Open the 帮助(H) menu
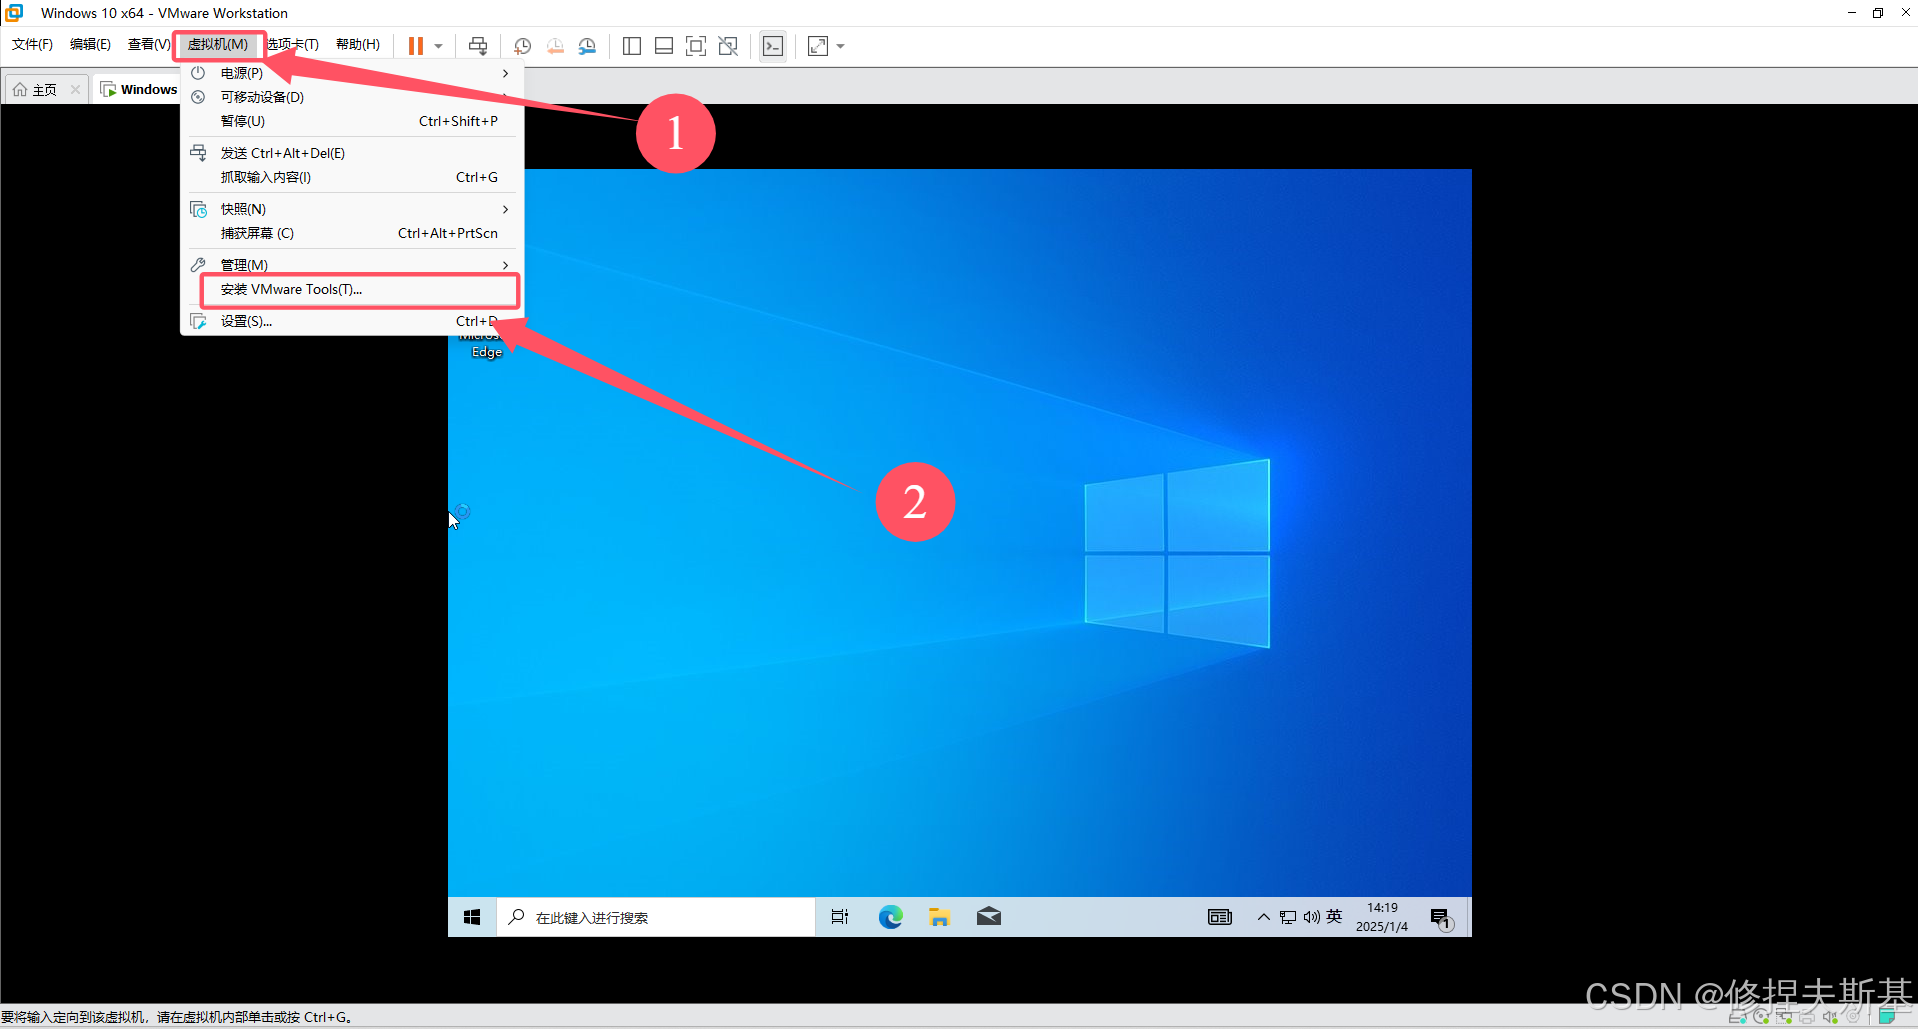 pyautogui.click(x=358, y=45)
